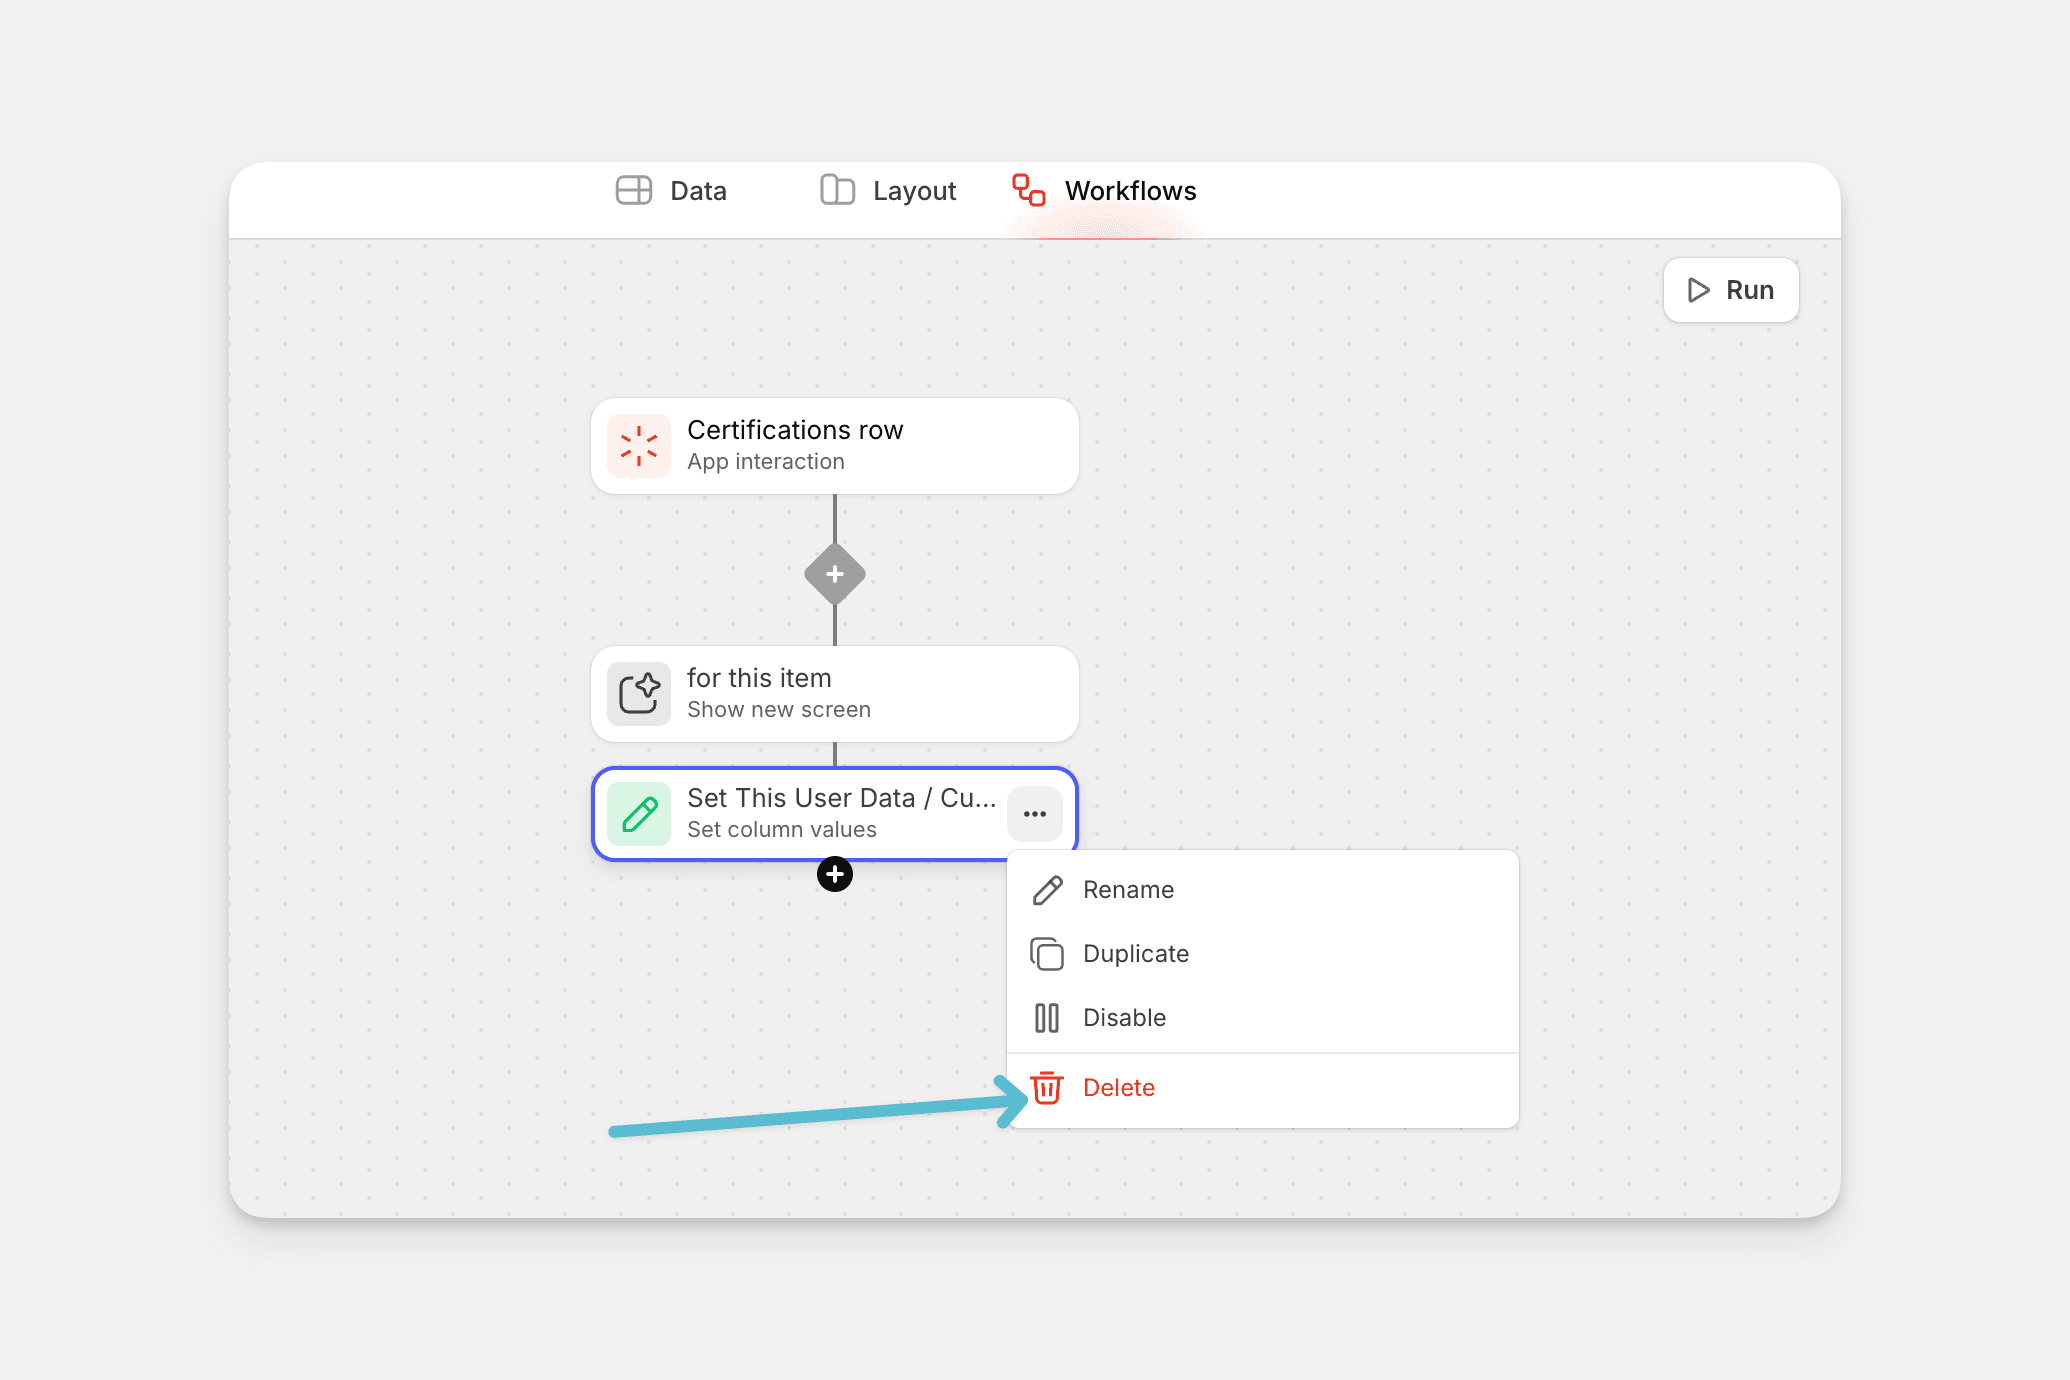Image resolution: width=2070 pixels, height=1380 pixels.
Task: Click the Certifications row trigger icon
Action: click(639, 446)
